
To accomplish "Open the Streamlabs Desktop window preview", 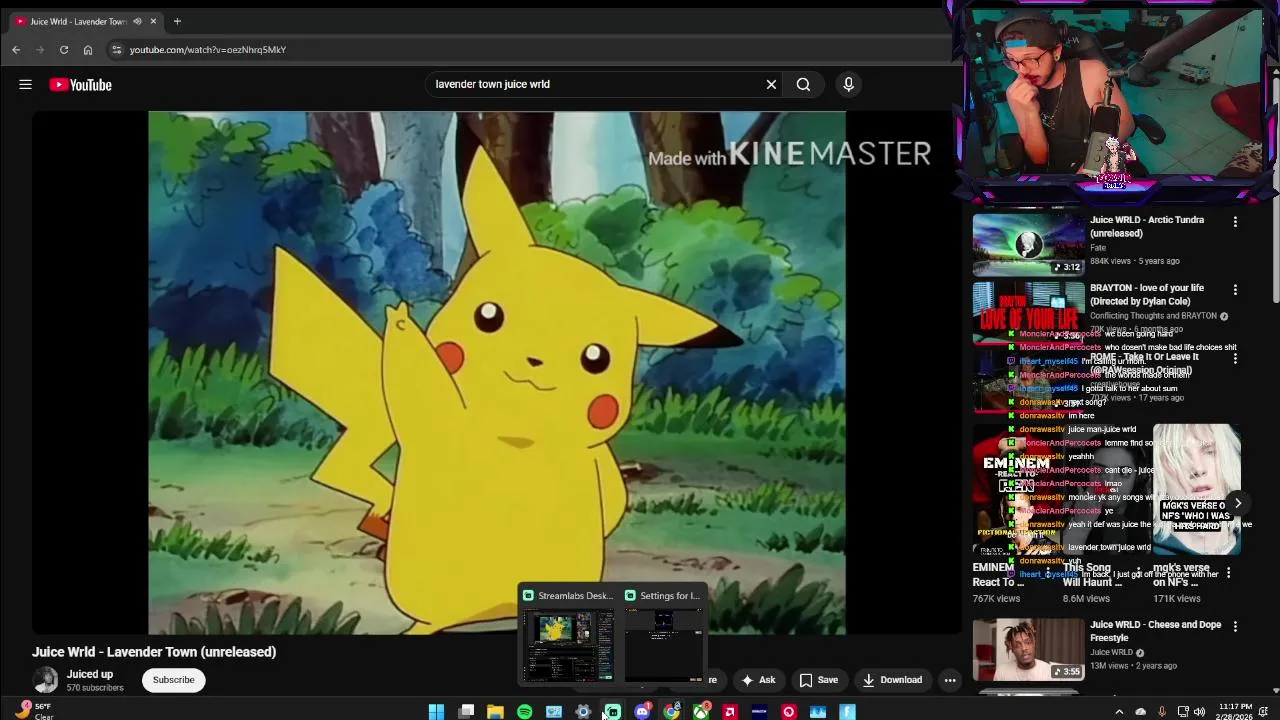I will [x=568, y=634].
